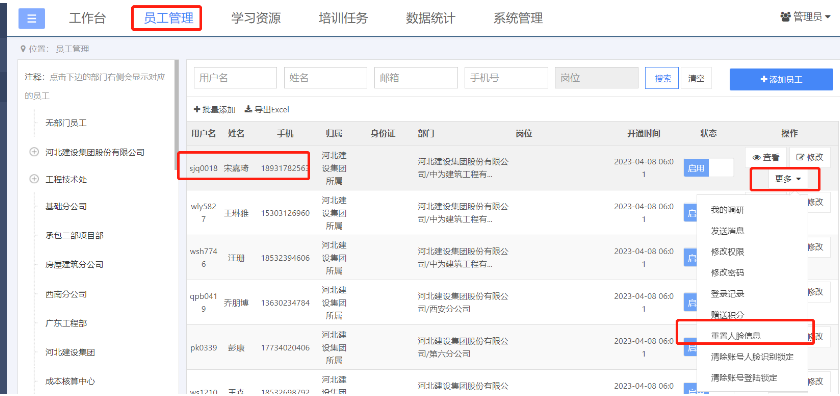Toggle the 启用 status switch for sjq0018
The image size is (840, 396).
click(x=708, y=168)
